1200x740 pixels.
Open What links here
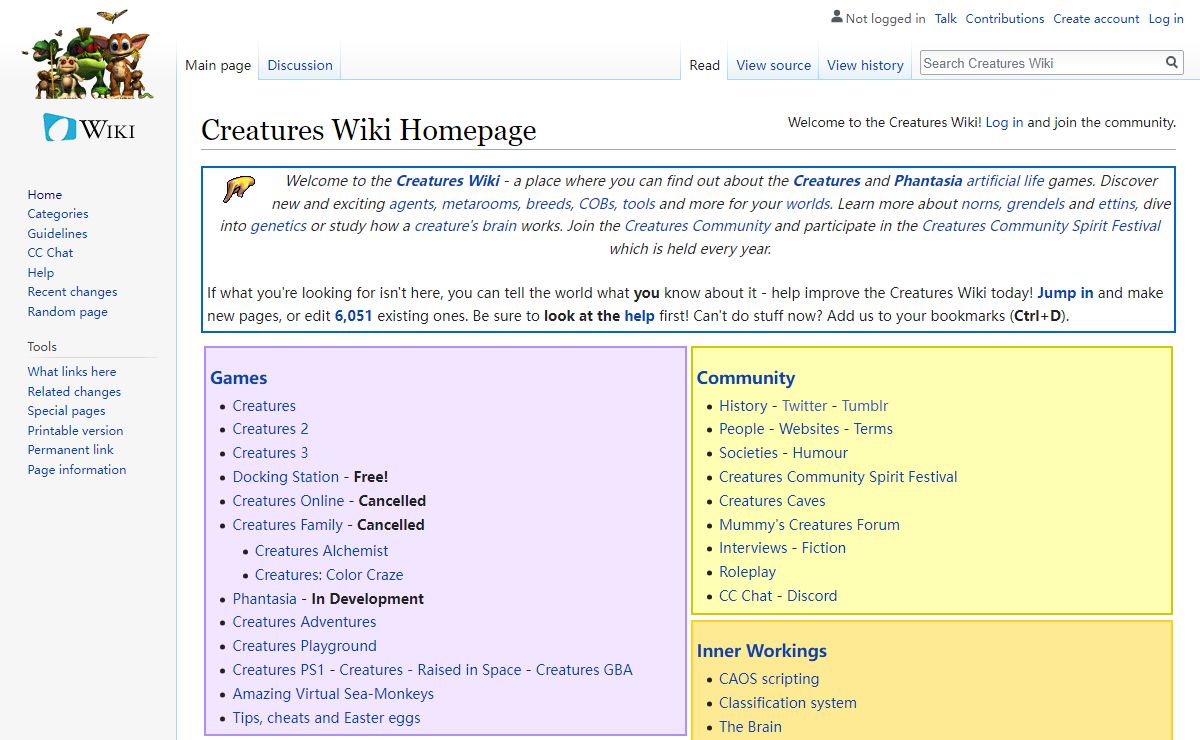(x=72, y=371)
